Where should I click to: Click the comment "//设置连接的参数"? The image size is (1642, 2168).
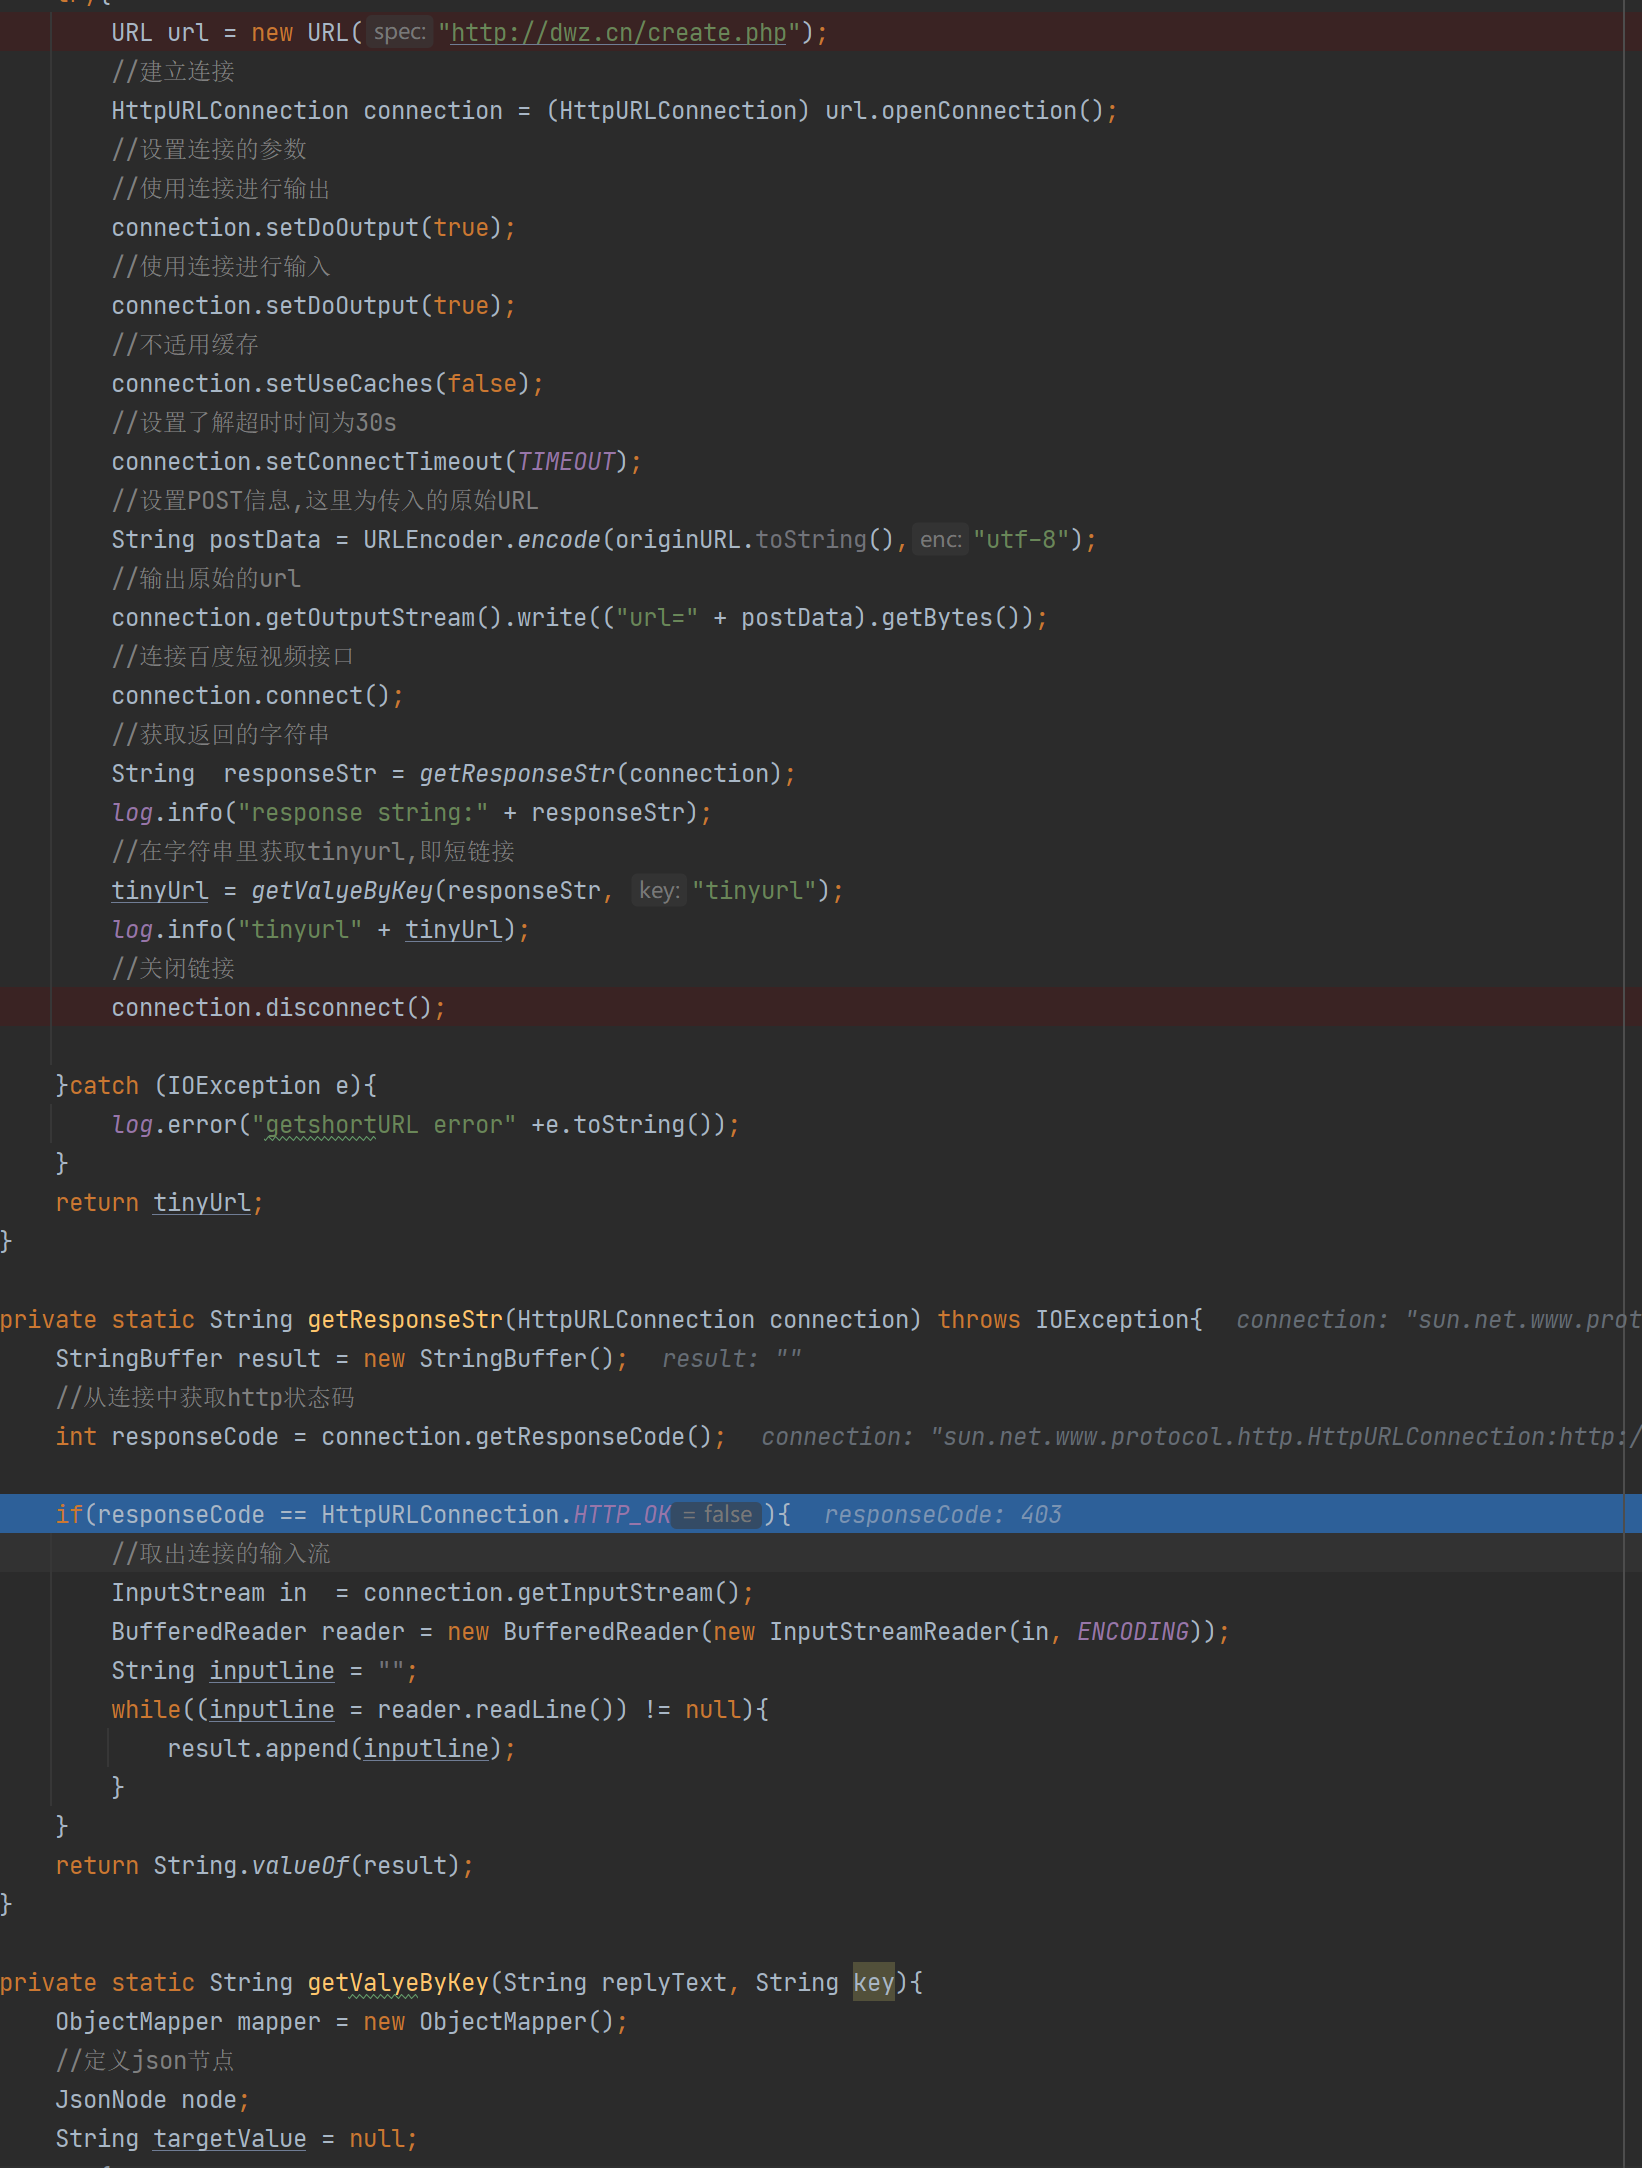[x=209, y=150]
